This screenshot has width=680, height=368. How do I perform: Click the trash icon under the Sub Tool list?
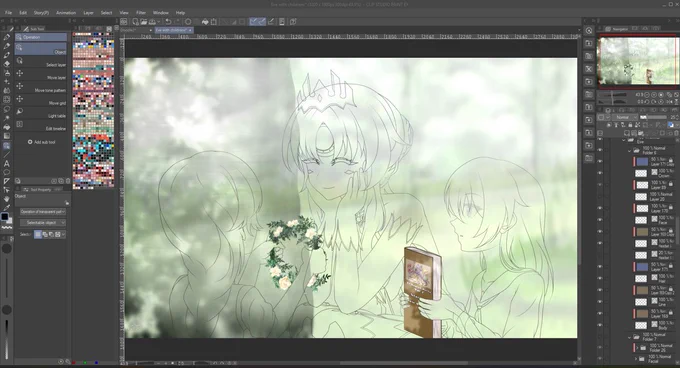[x=68, y=181]
